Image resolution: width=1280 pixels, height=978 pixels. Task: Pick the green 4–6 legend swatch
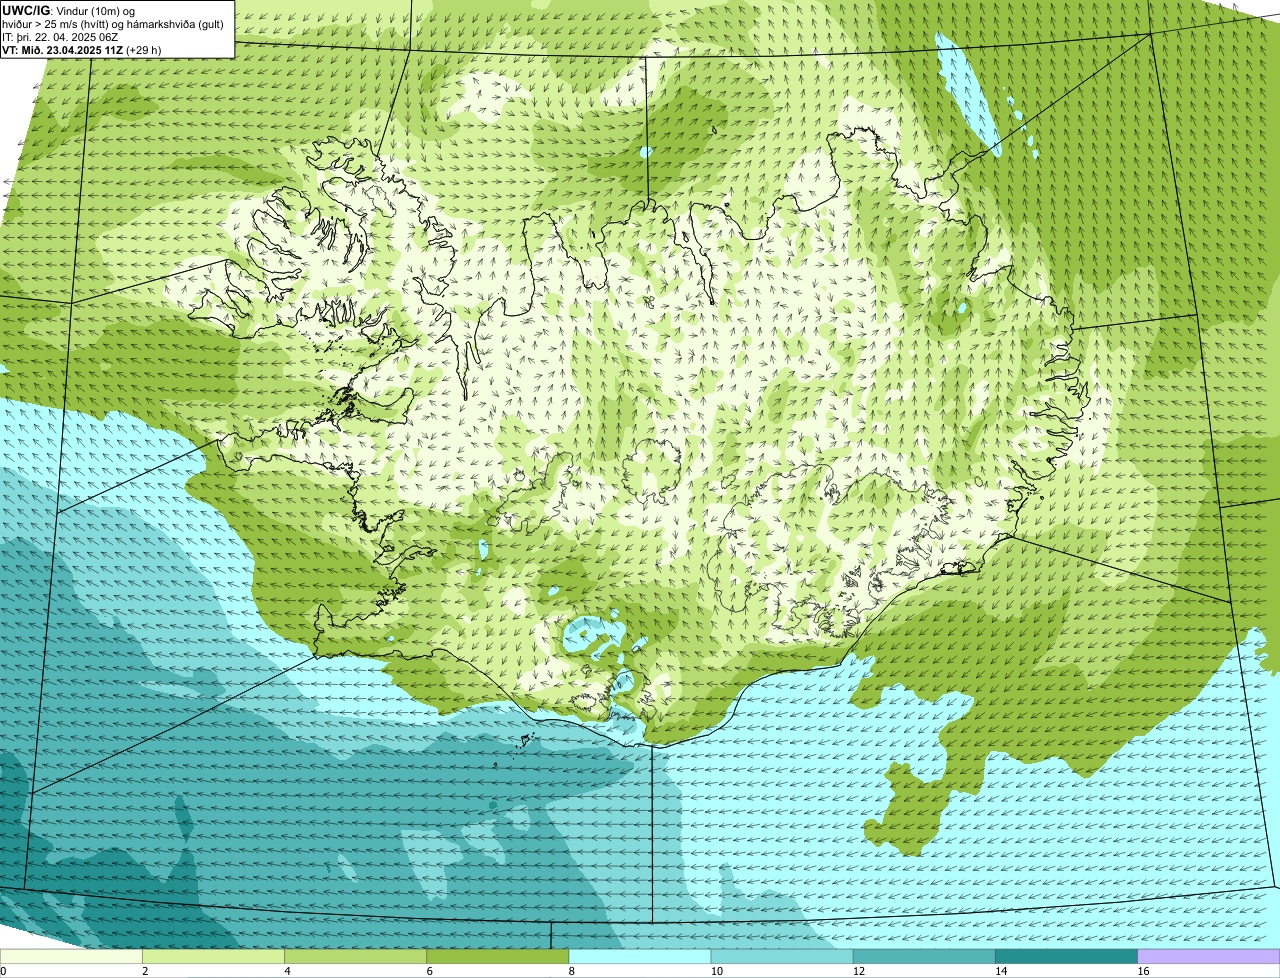[x=355, y=957]
